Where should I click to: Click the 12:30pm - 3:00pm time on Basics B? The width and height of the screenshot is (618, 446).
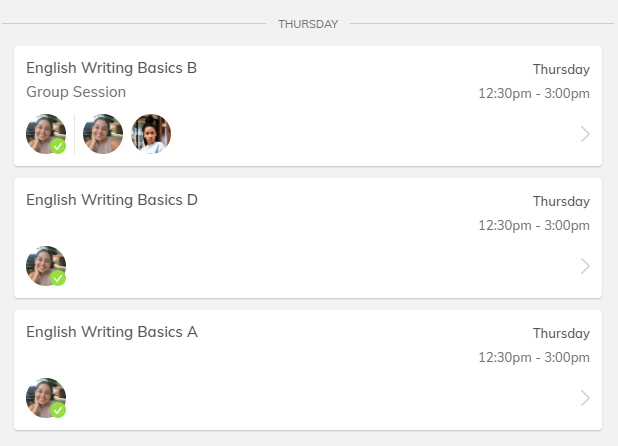[x=534, y=93]
